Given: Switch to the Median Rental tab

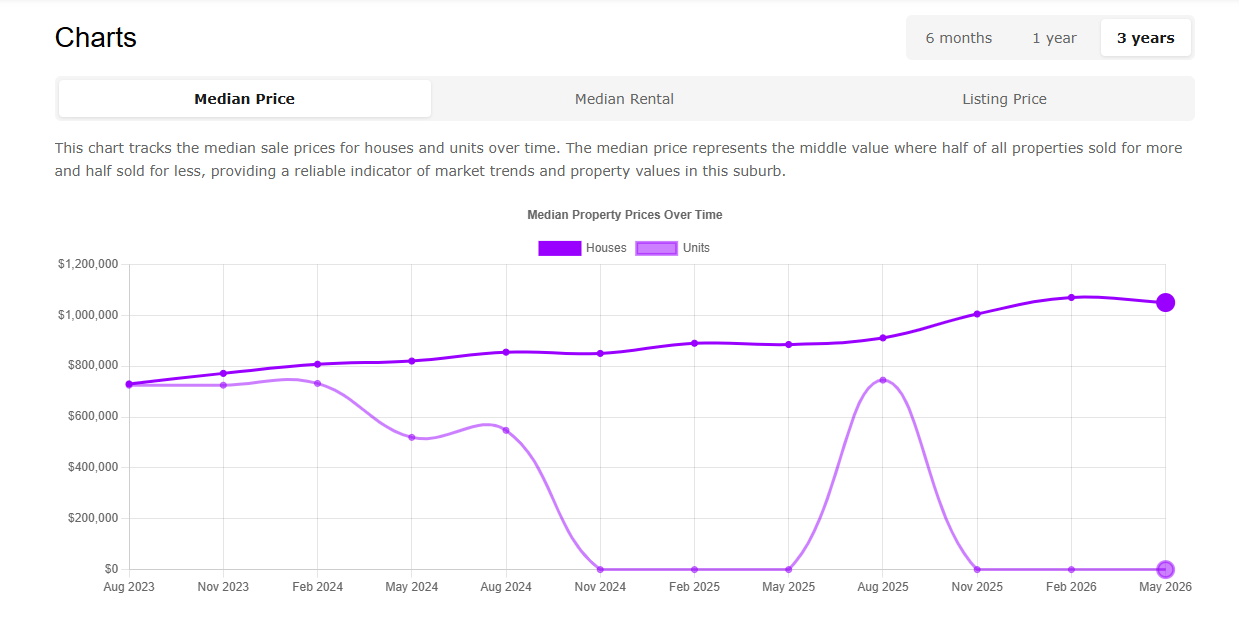Looking at the screenshot, I should point(624,99).
